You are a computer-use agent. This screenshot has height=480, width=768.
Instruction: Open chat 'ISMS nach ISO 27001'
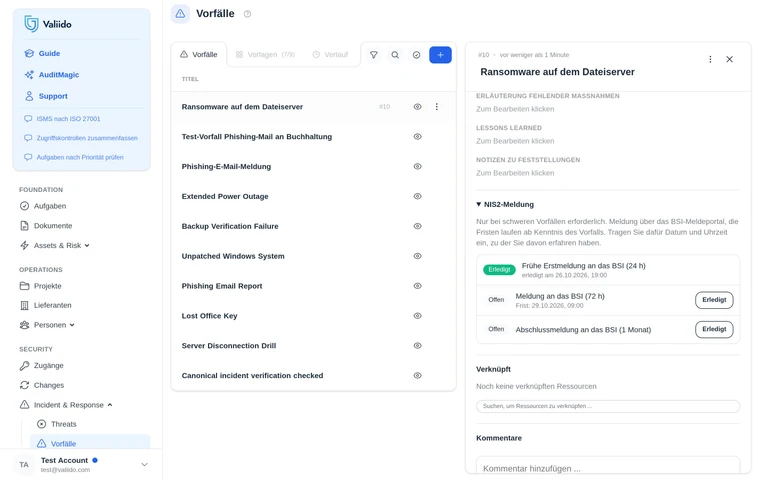(x=62, y=119)
